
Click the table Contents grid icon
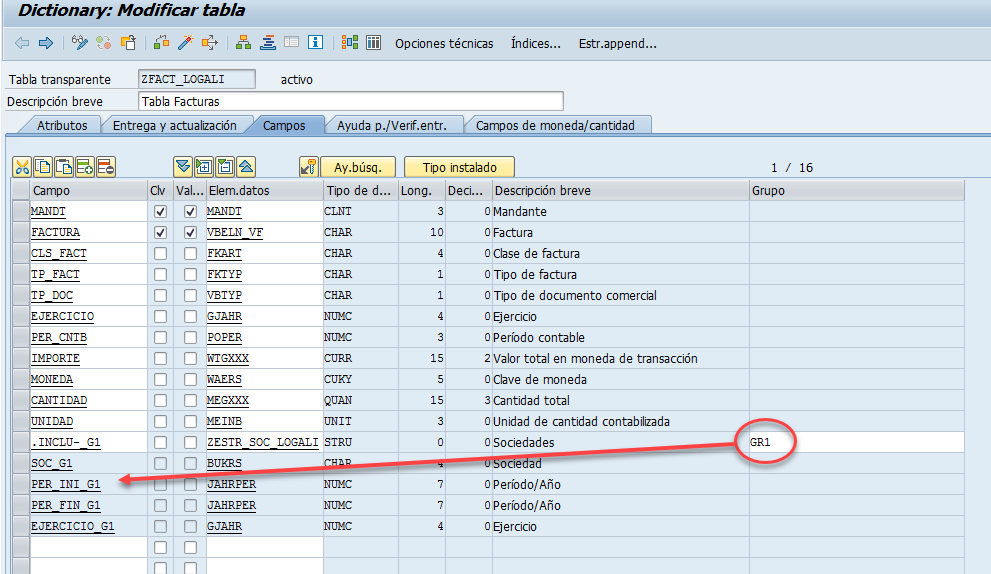pos(374,43)
